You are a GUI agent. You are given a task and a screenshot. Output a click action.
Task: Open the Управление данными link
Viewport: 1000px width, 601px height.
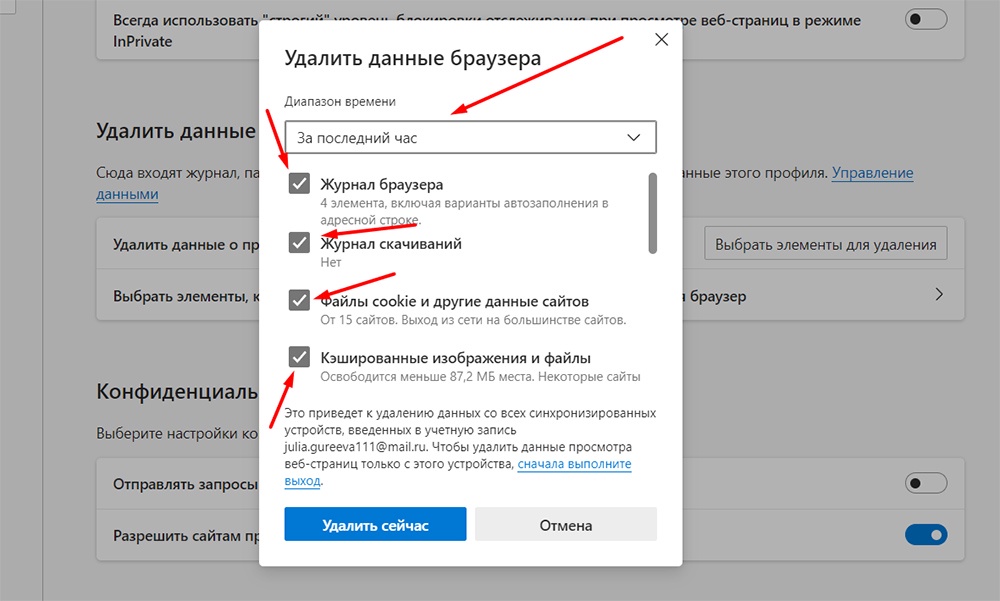[x=872, y=173]
